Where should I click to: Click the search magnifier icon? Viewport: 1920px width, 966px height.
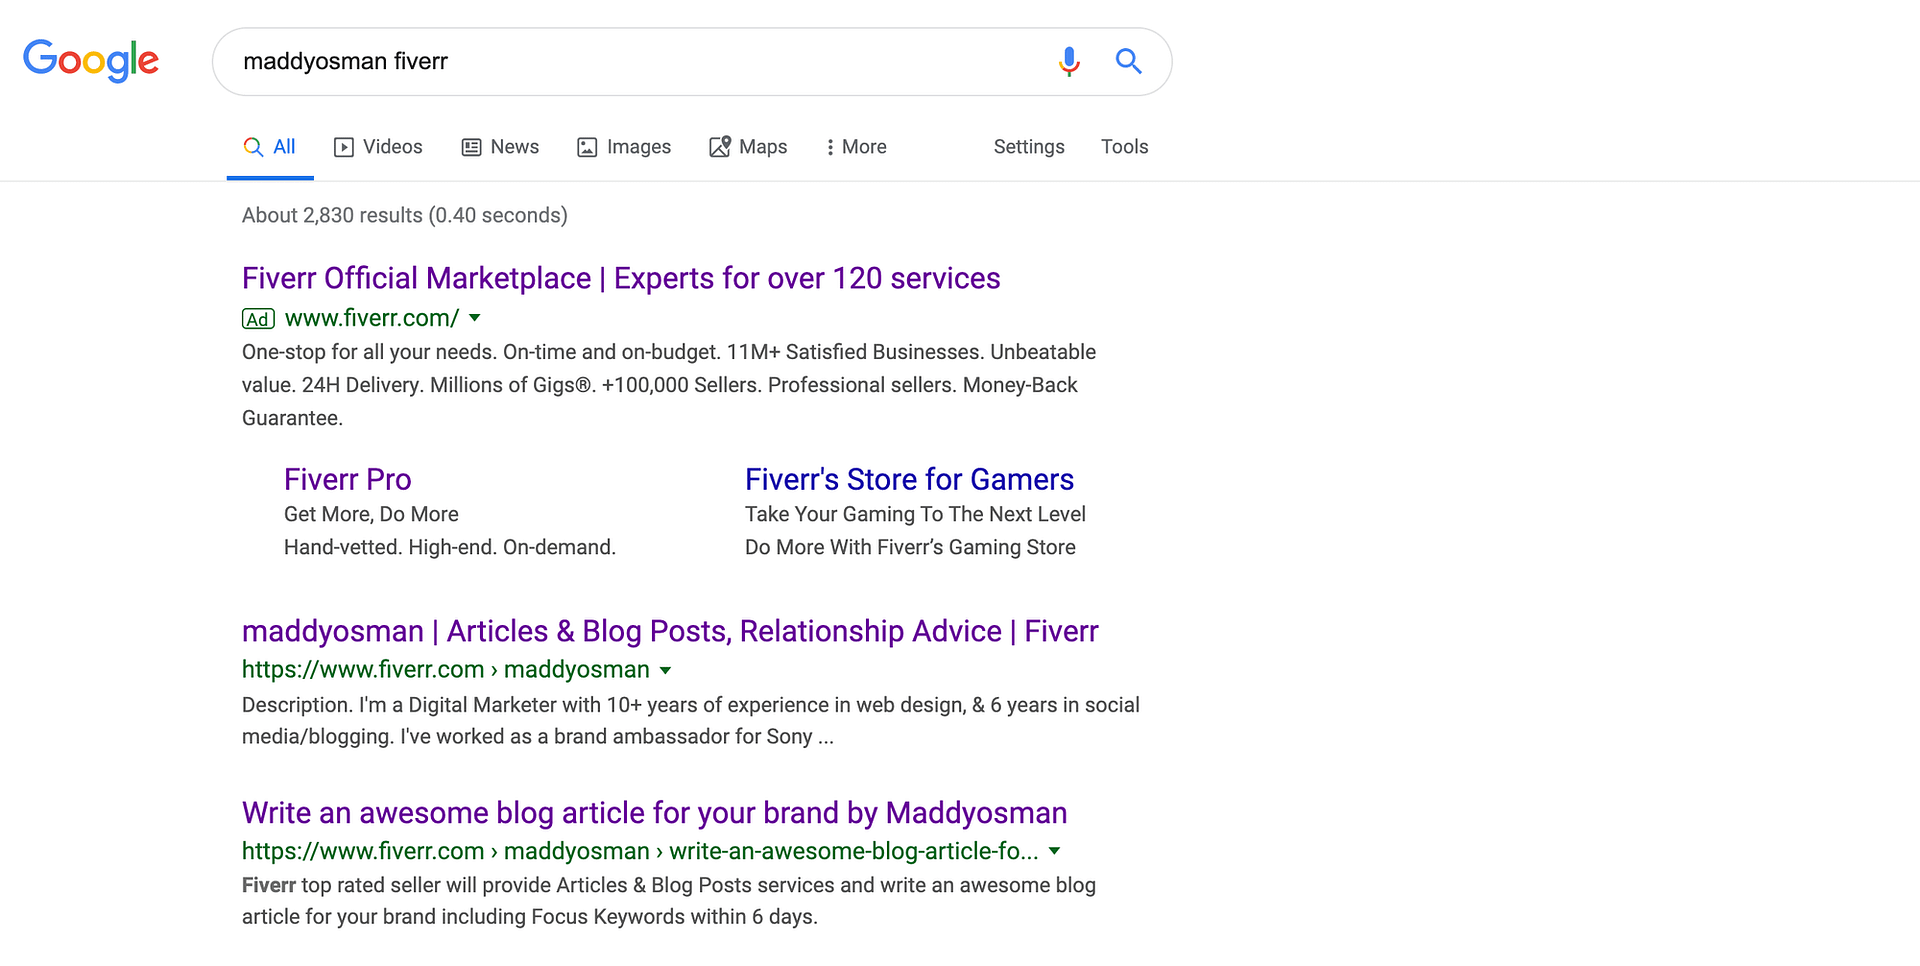tap(1128, 61)
